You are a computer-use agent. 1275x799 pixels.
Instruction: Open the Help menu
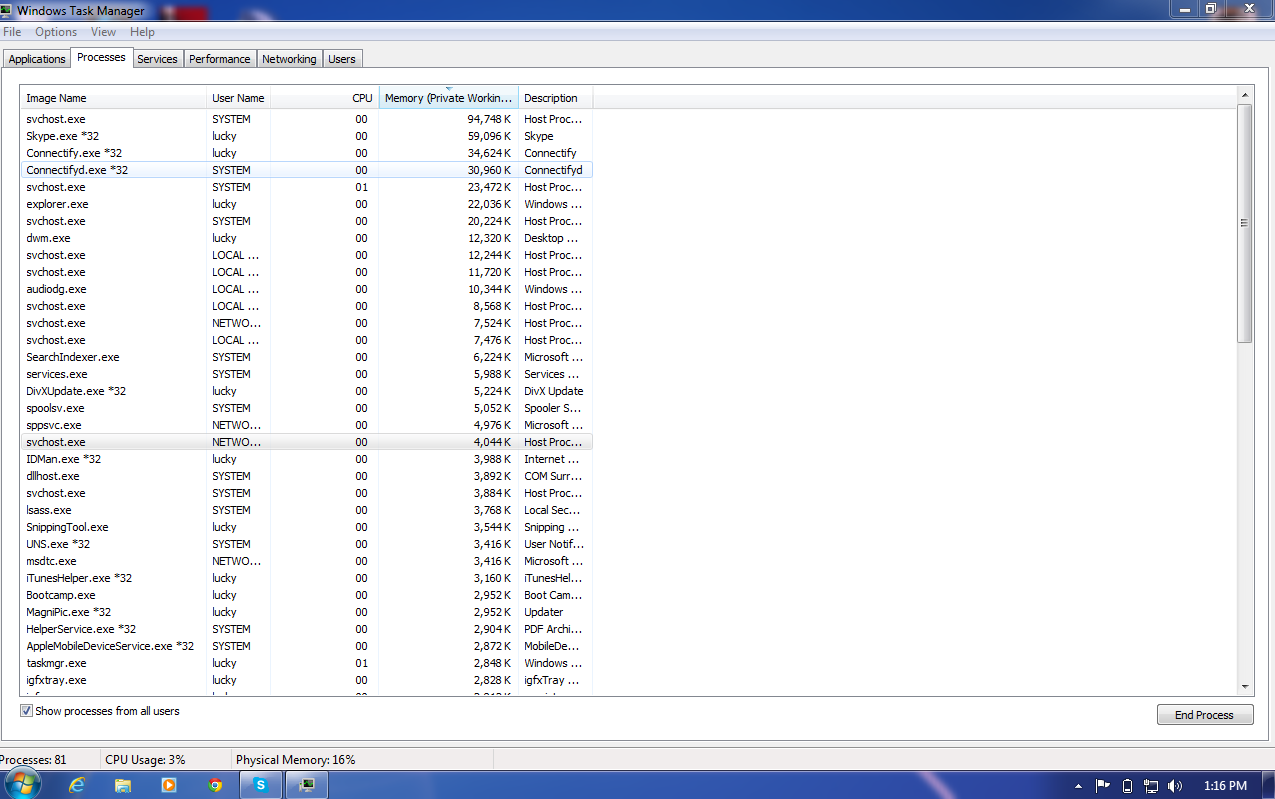click(142, 32)
